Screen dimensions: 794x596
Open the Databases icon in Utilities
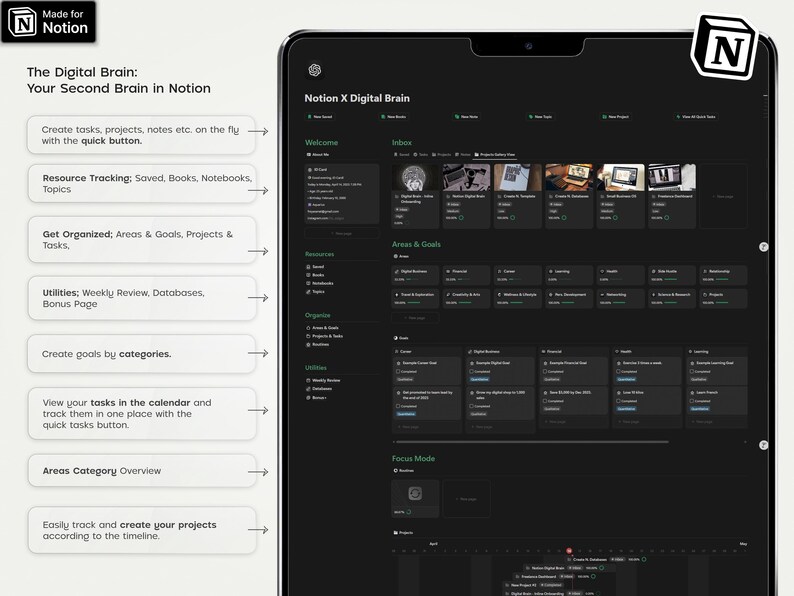(x=308, y=389)
